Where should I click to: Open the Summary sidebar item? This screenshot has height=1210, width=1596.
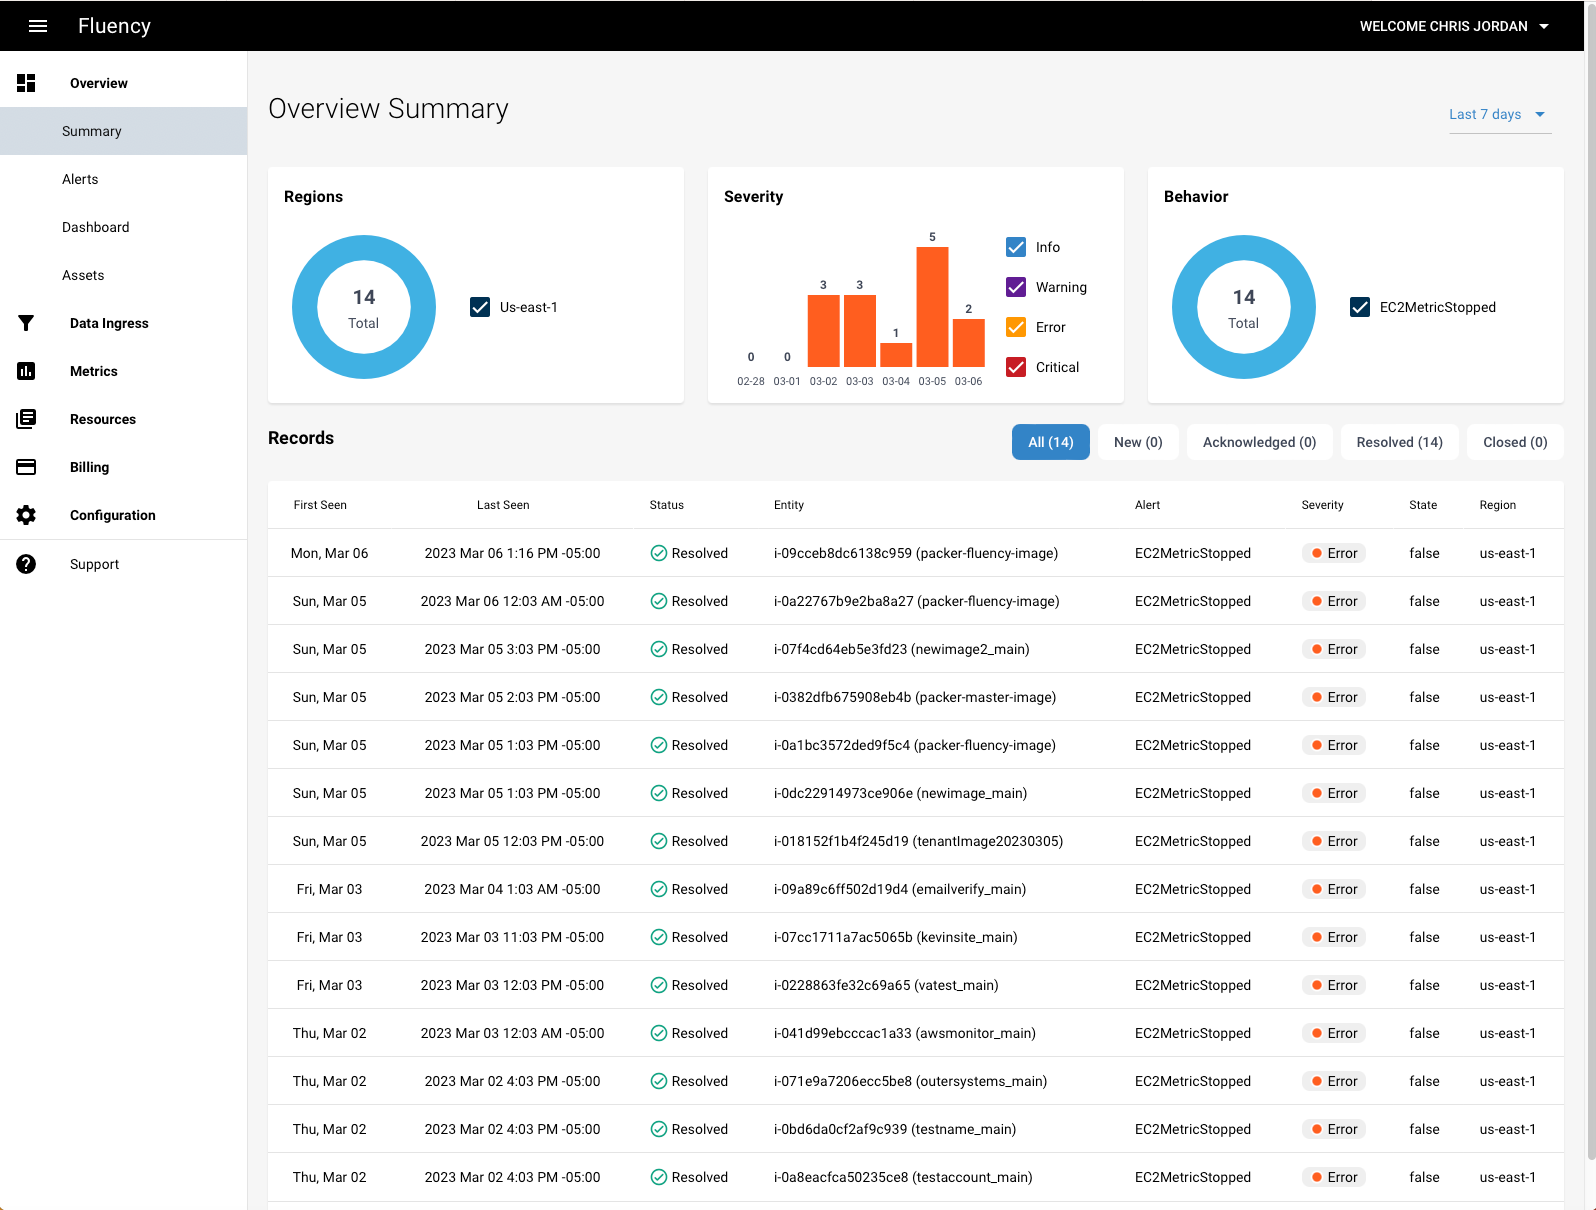point(123,131)
